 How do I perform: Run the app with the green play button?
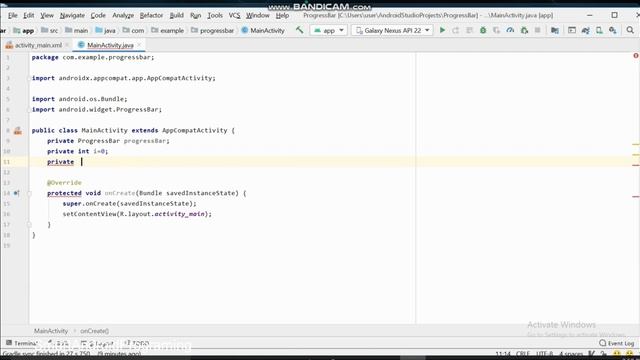[442, 30]
